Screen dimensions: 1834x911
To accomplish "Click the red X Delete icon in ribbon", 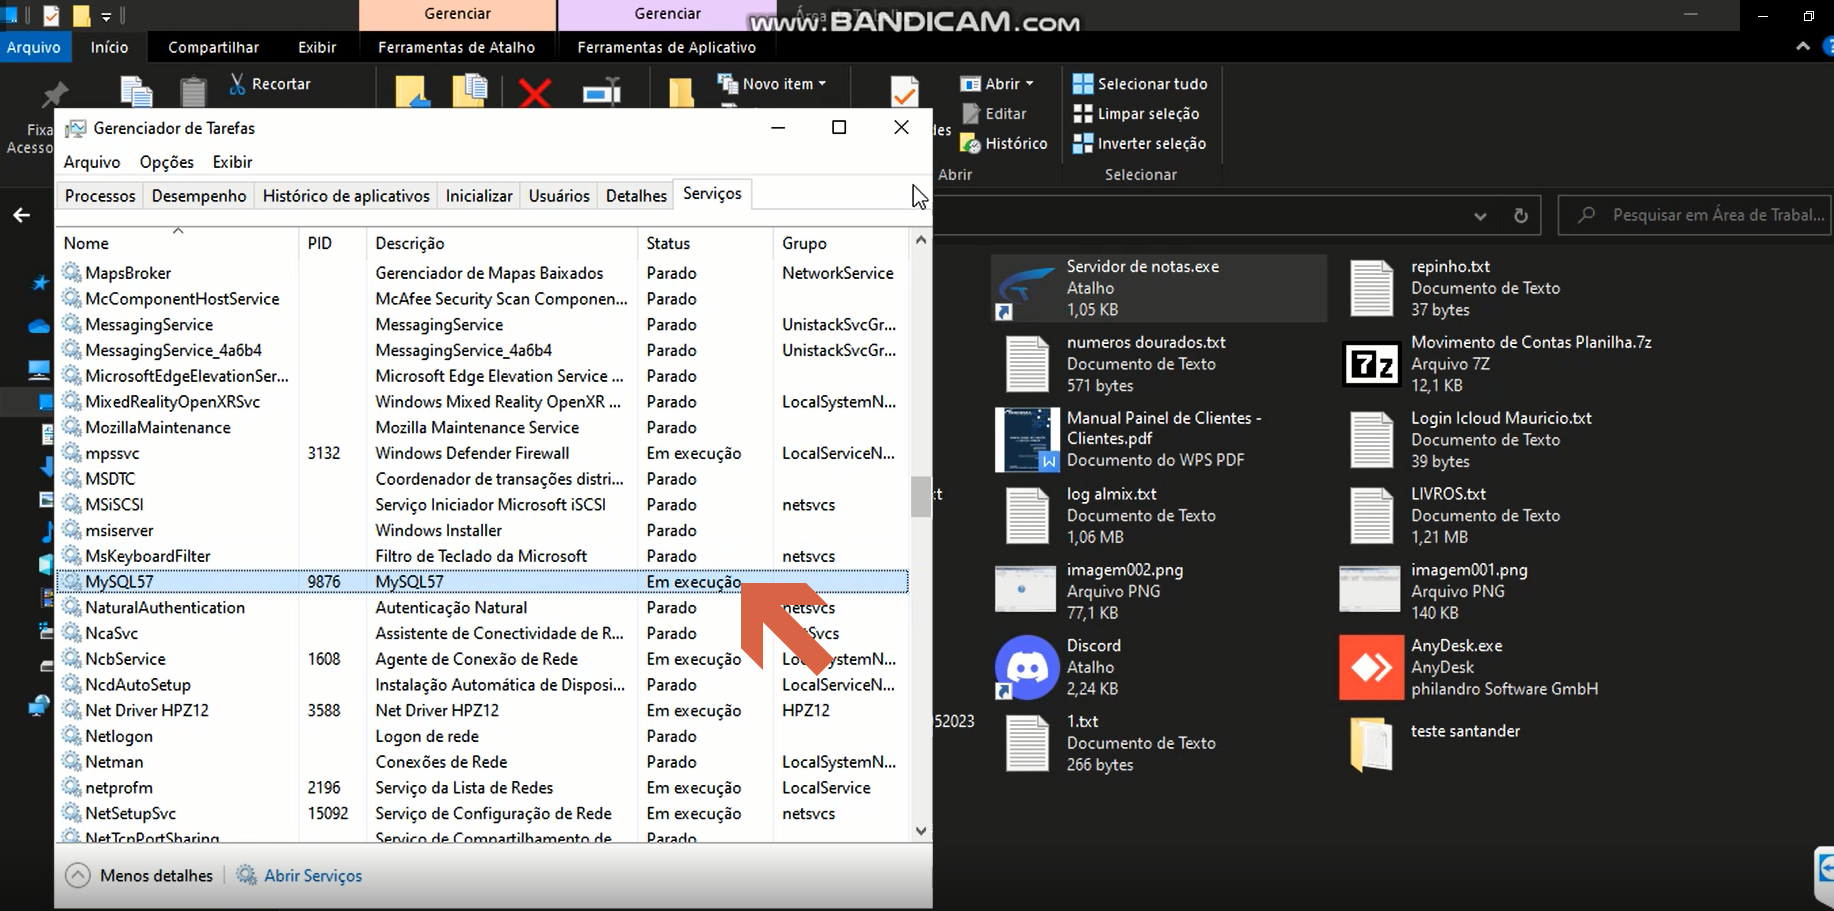I will tap(535, 93).
